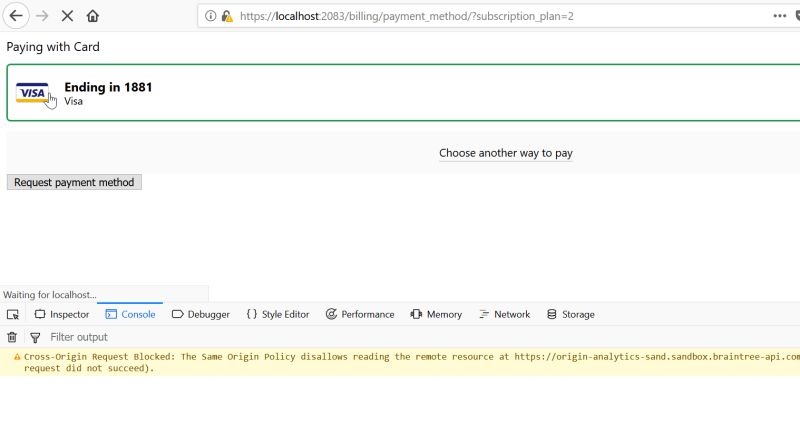This screenshot has width=800, height=438.
Task: Click the padlock warning icon
Action: [227, 16]
